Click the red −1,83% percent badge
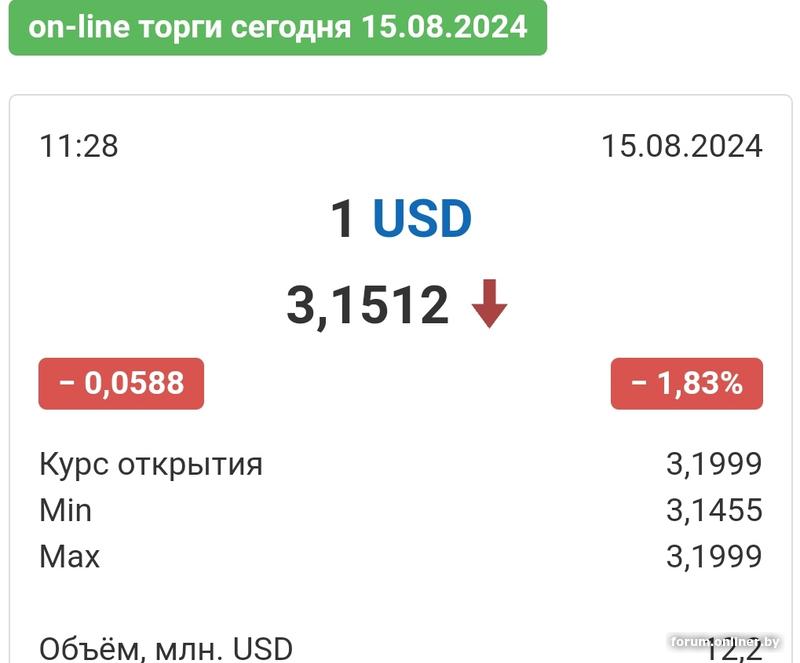Screen dimensions: 800x663 687,383
